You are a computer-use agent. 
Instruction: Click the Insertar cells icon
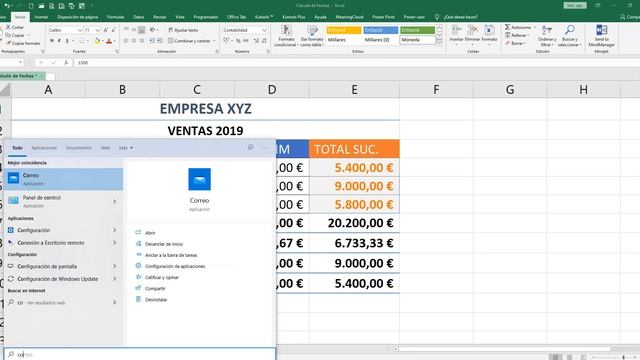457,30
